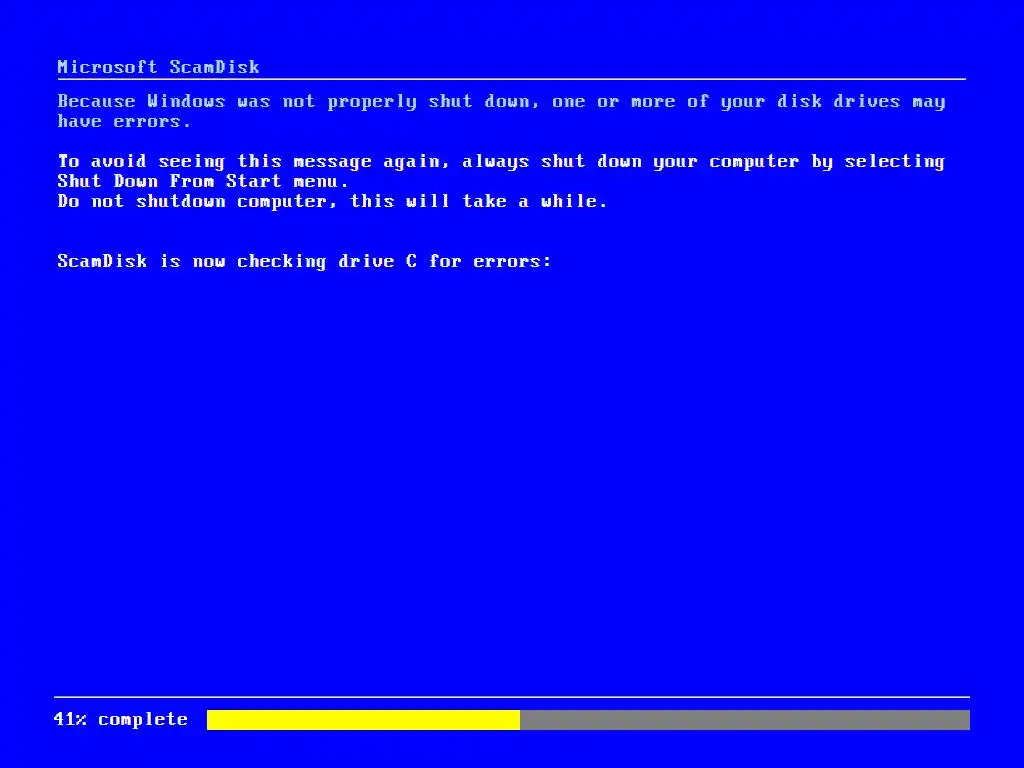Image resolution: width=1024 pixels, height=768 pixels.
Task: Click the "Microsoft ScanDisk" title text
Action: point(158,67)
